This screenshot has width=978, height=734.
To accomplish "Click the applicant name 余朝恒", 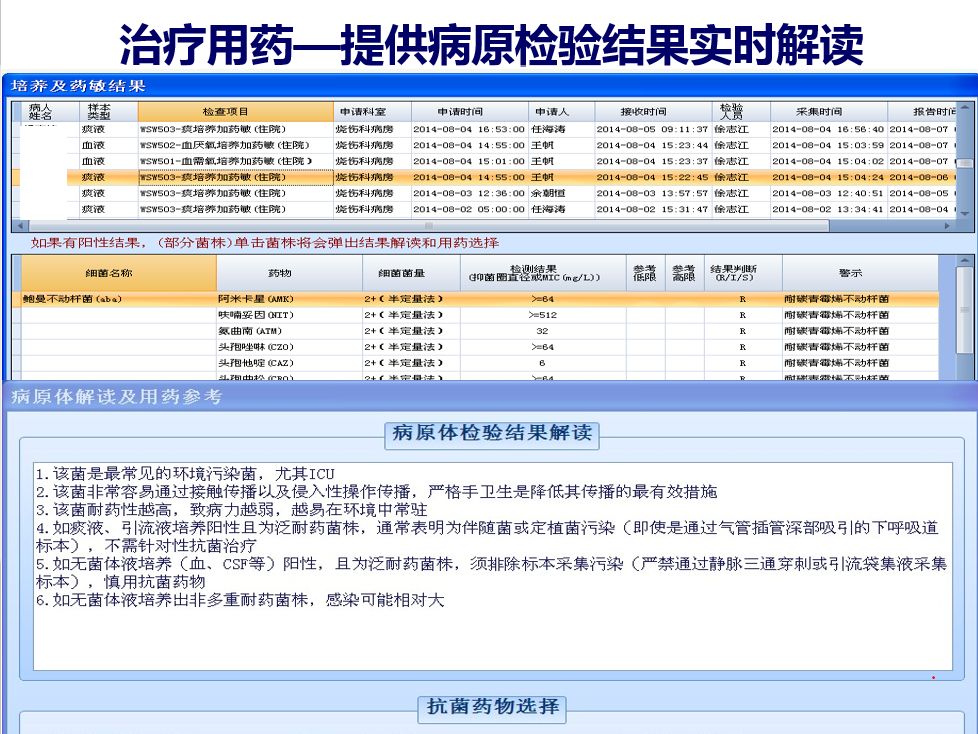I will 548,193.
